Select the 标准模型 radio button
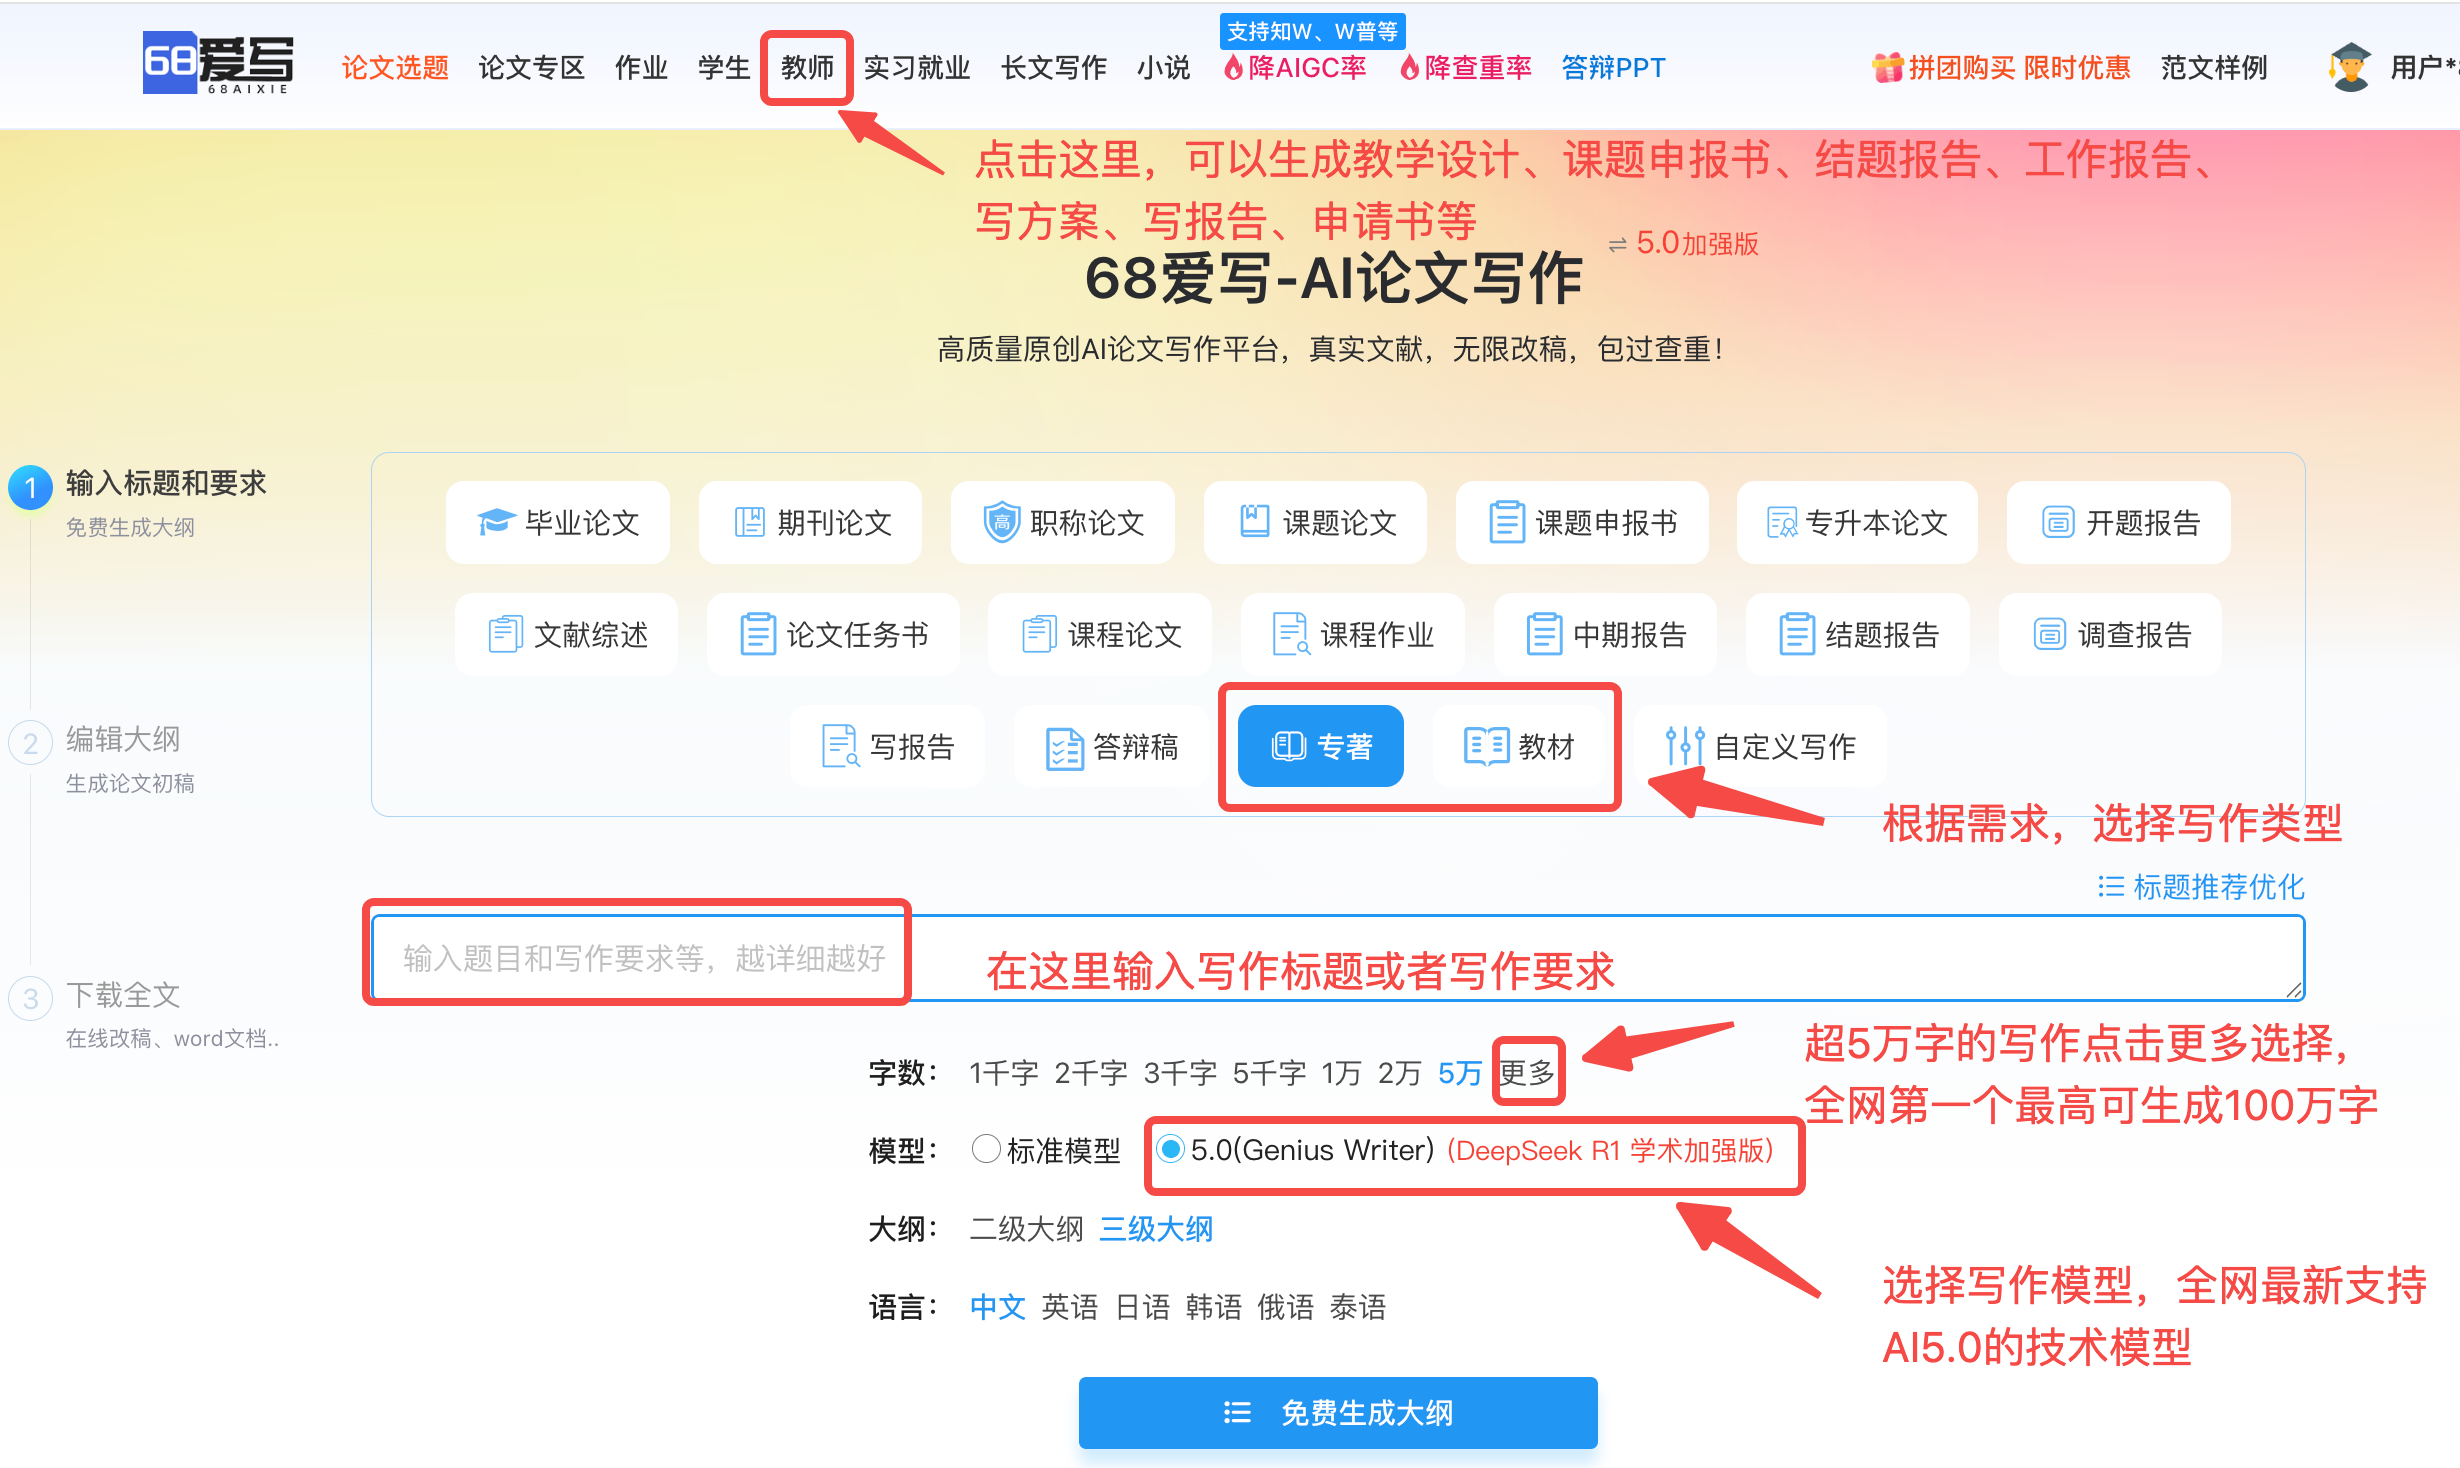The image size is (2460, 1468). click(986, 1149)
